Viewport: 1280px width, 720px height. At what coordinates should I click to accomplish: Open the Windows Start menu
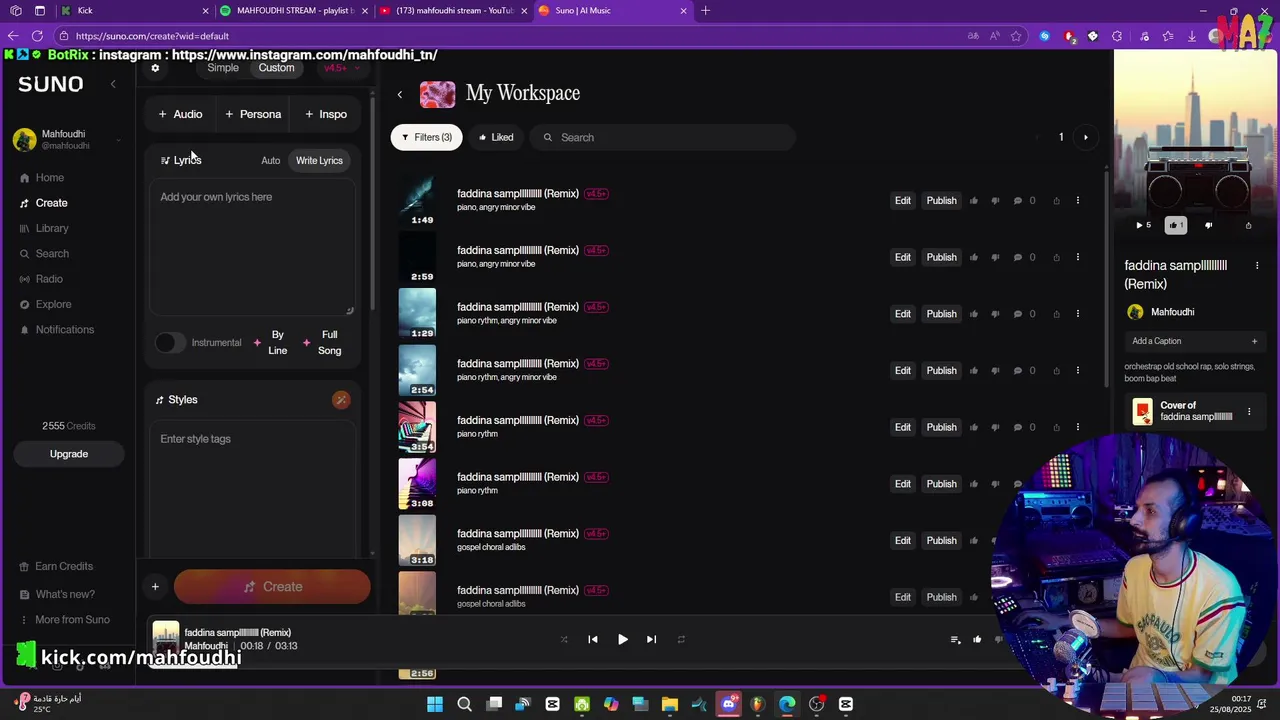pyautogui.click(x=435, y=705)
